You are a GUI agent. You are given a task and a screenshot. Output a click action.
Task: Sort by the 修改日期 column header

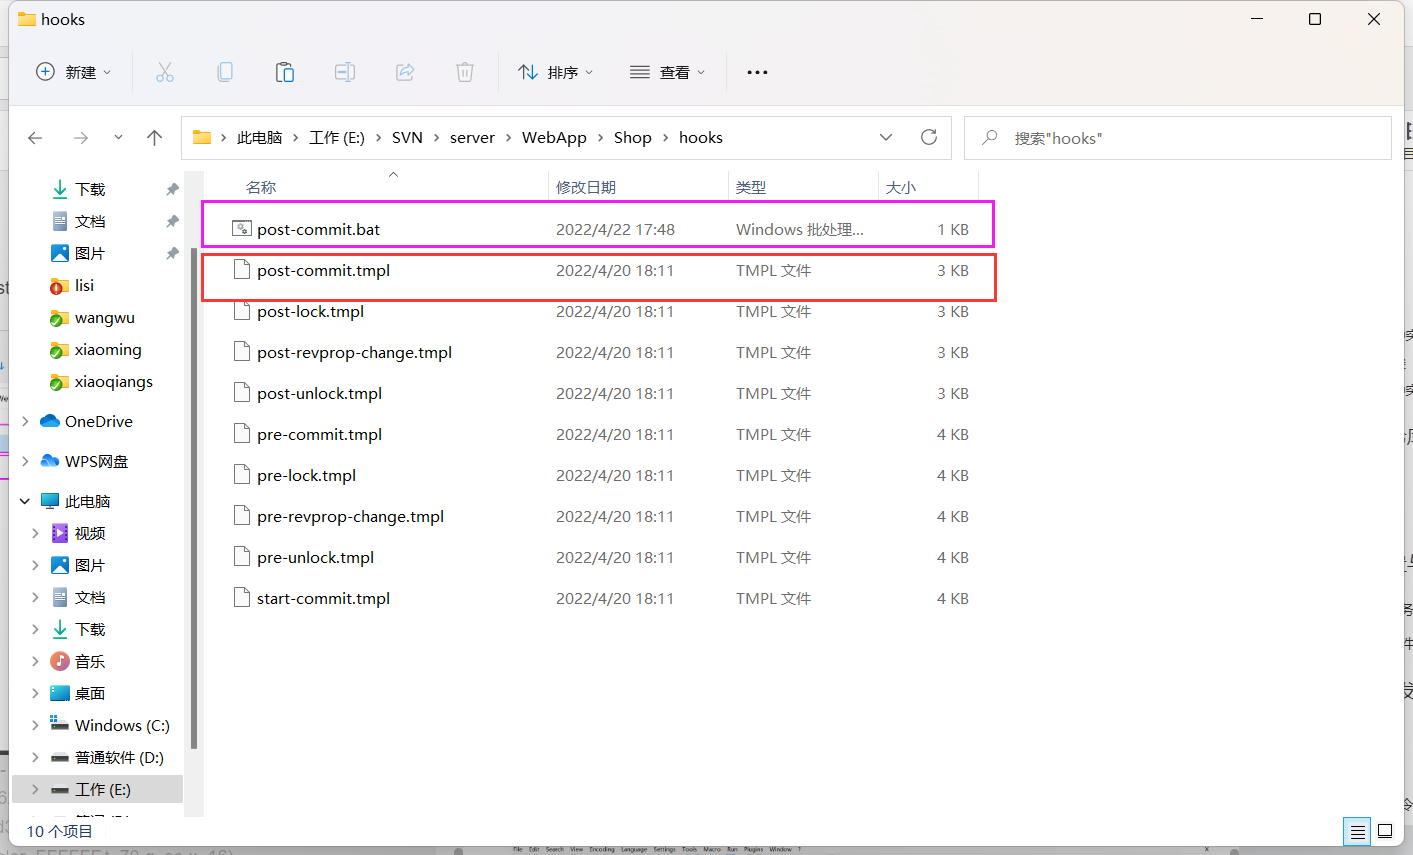click(x=586, y=187)
